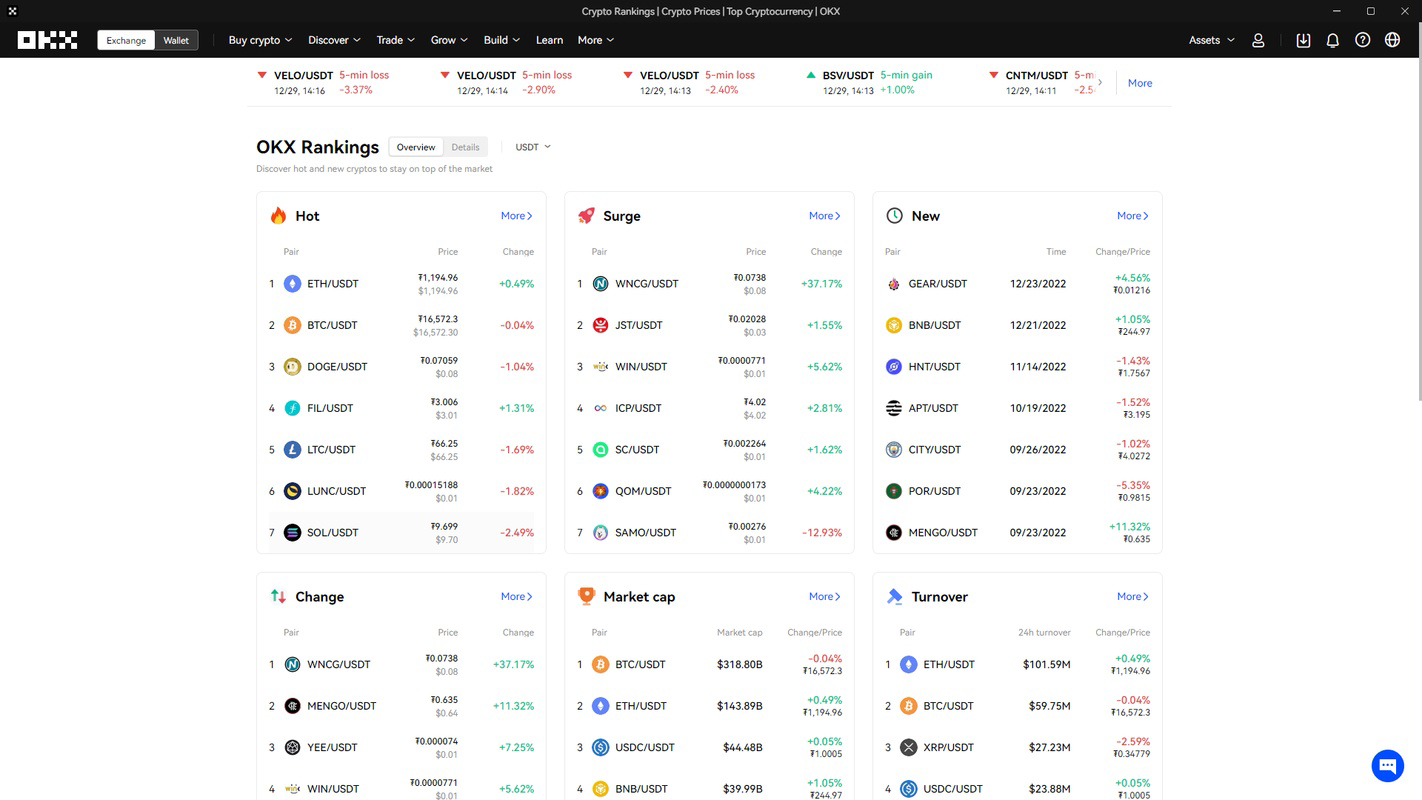Viewport: 1422px width, 800px height.
Task: Open More in the Surge card
Action: click(824, 216)
